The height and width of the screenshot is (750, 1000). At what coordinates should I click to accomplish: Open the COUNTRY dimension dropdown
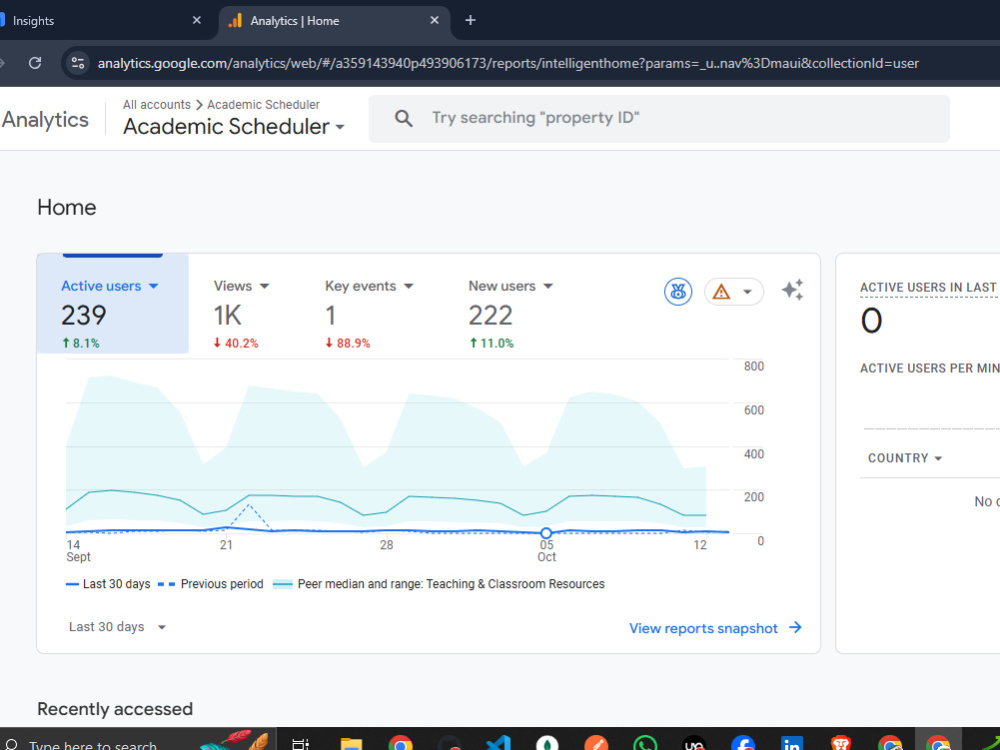[905, 458]
